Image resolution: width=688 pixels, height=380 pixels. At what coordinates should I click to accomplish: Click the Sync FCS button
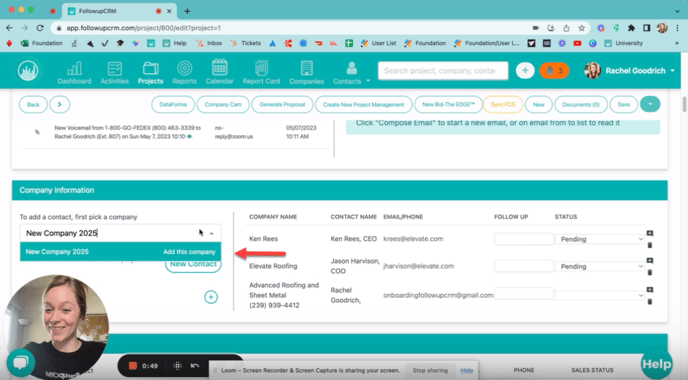coord(503,104)
